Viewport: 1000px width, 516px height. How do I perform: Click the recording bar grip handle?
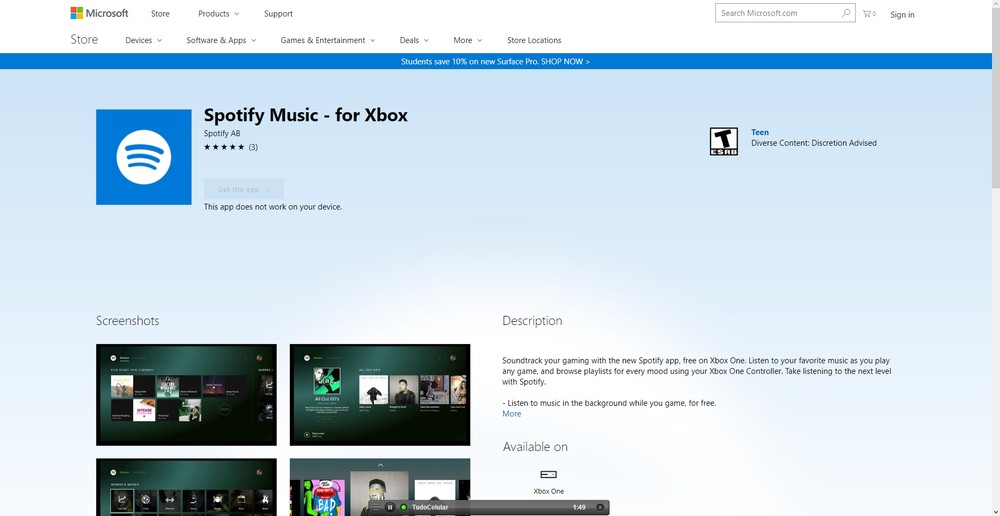pos(376,508)
